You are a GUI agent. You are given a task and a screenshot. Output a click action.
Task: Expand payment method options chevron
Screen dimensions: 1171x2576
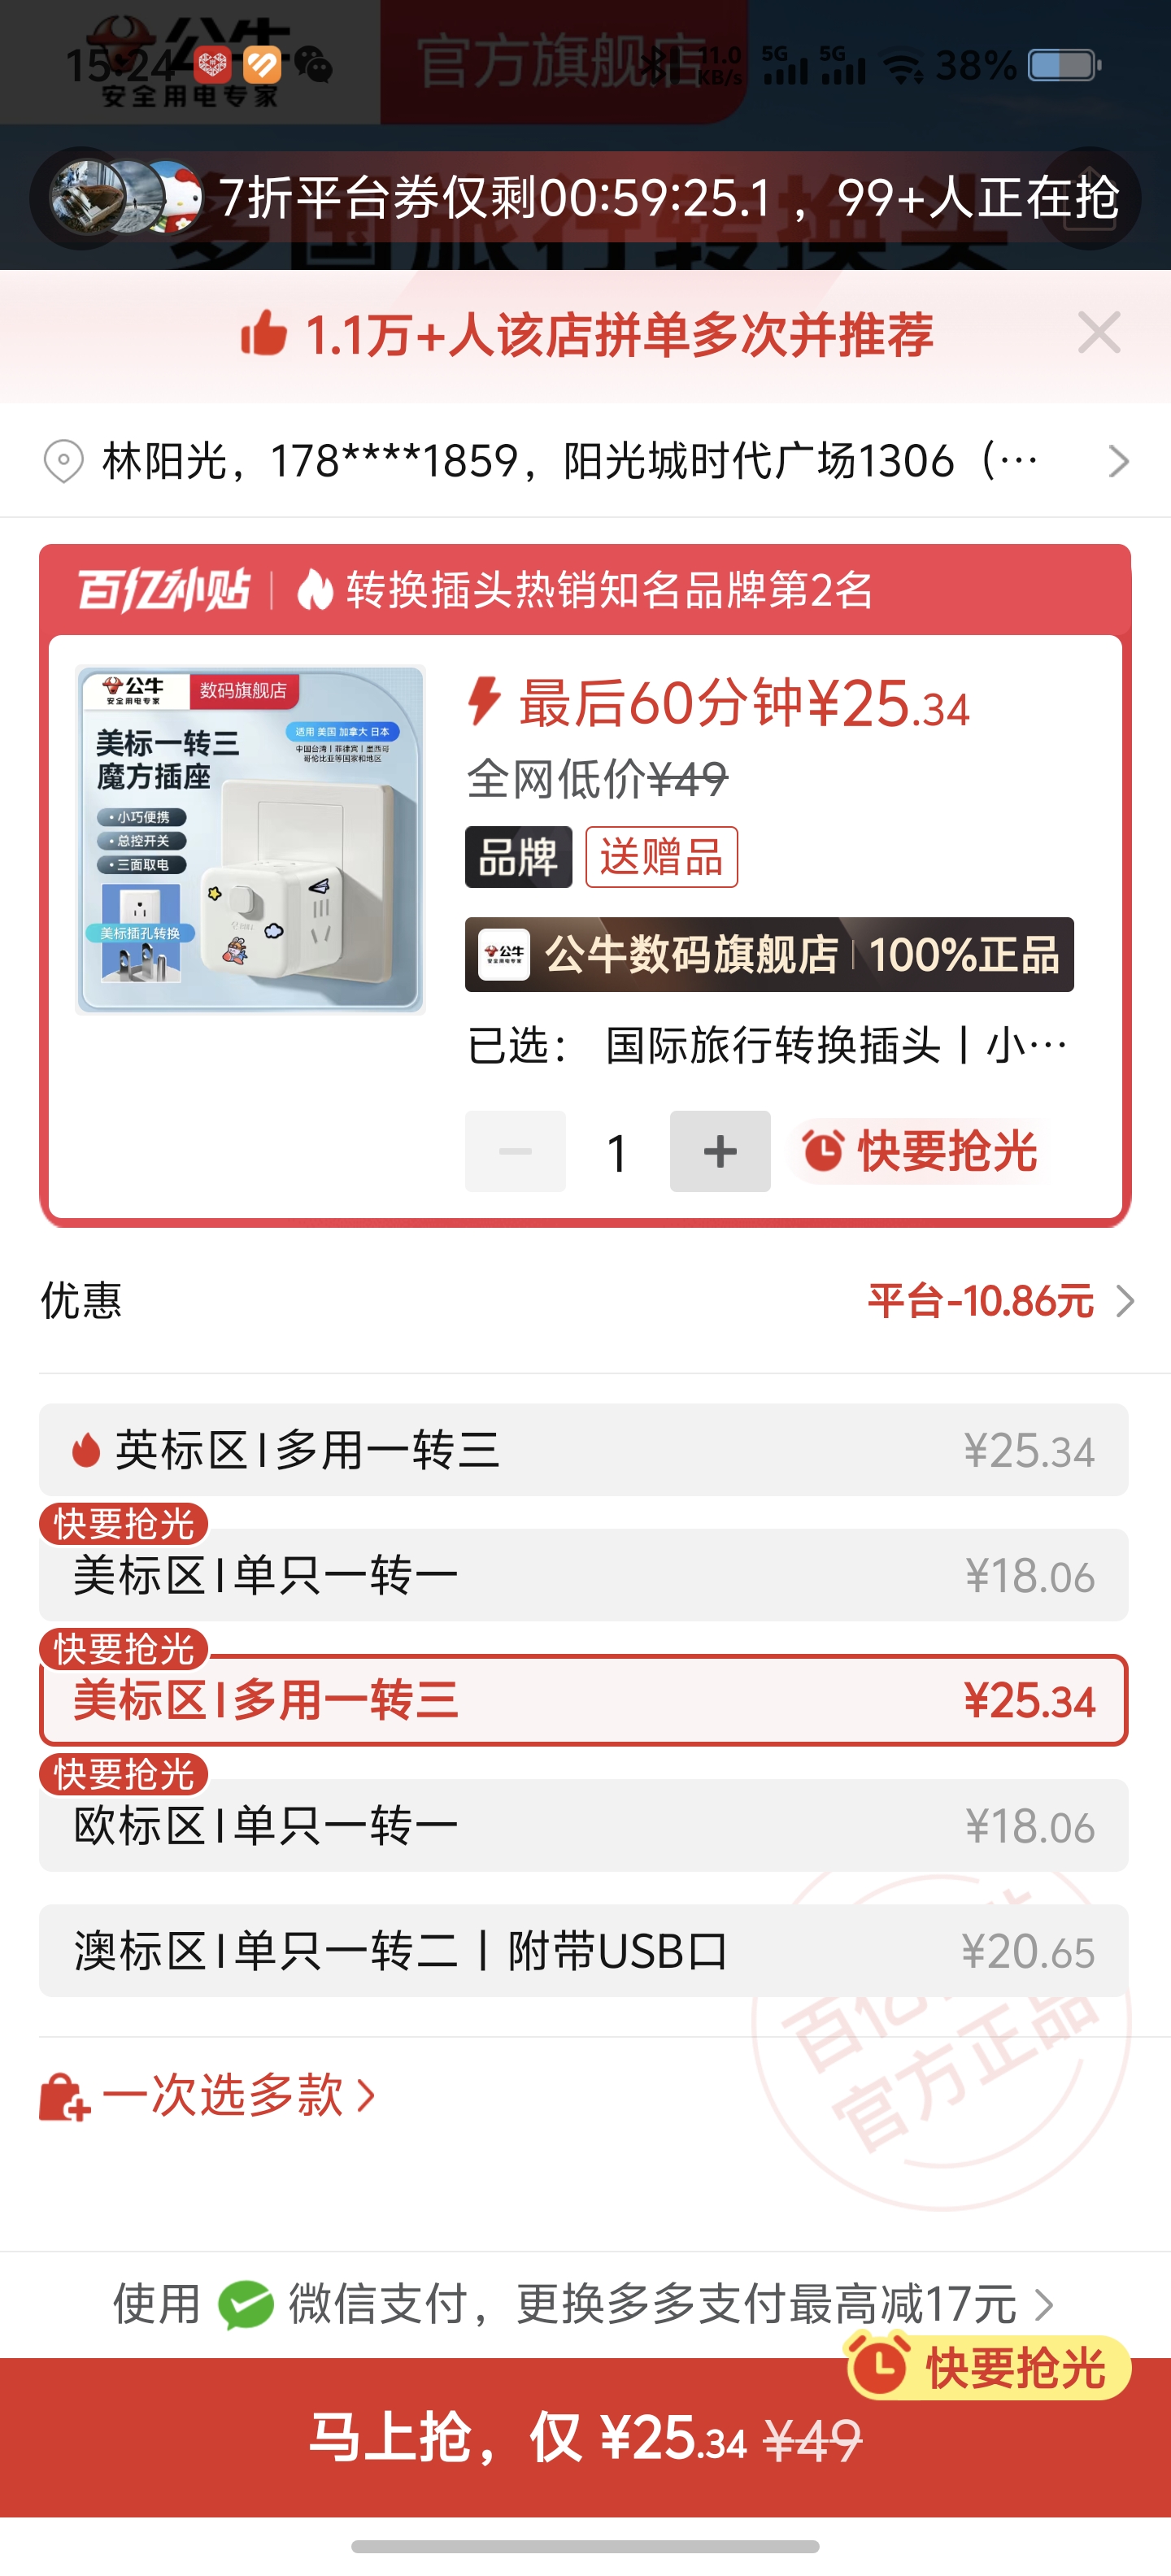(x=1044, y=2305)
